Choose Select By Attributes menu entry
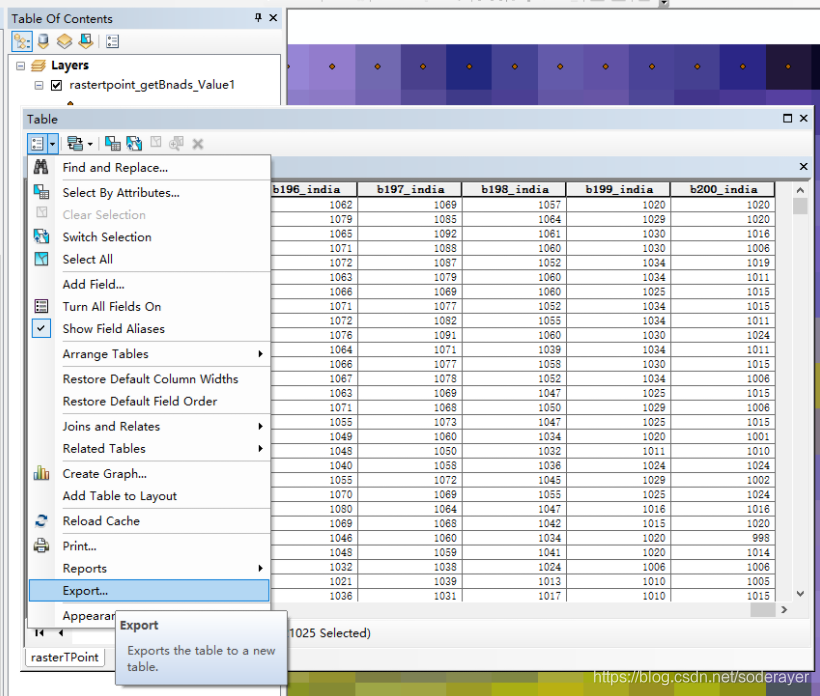This screenshot has height=696, width=820. click(x=150, y=192)
